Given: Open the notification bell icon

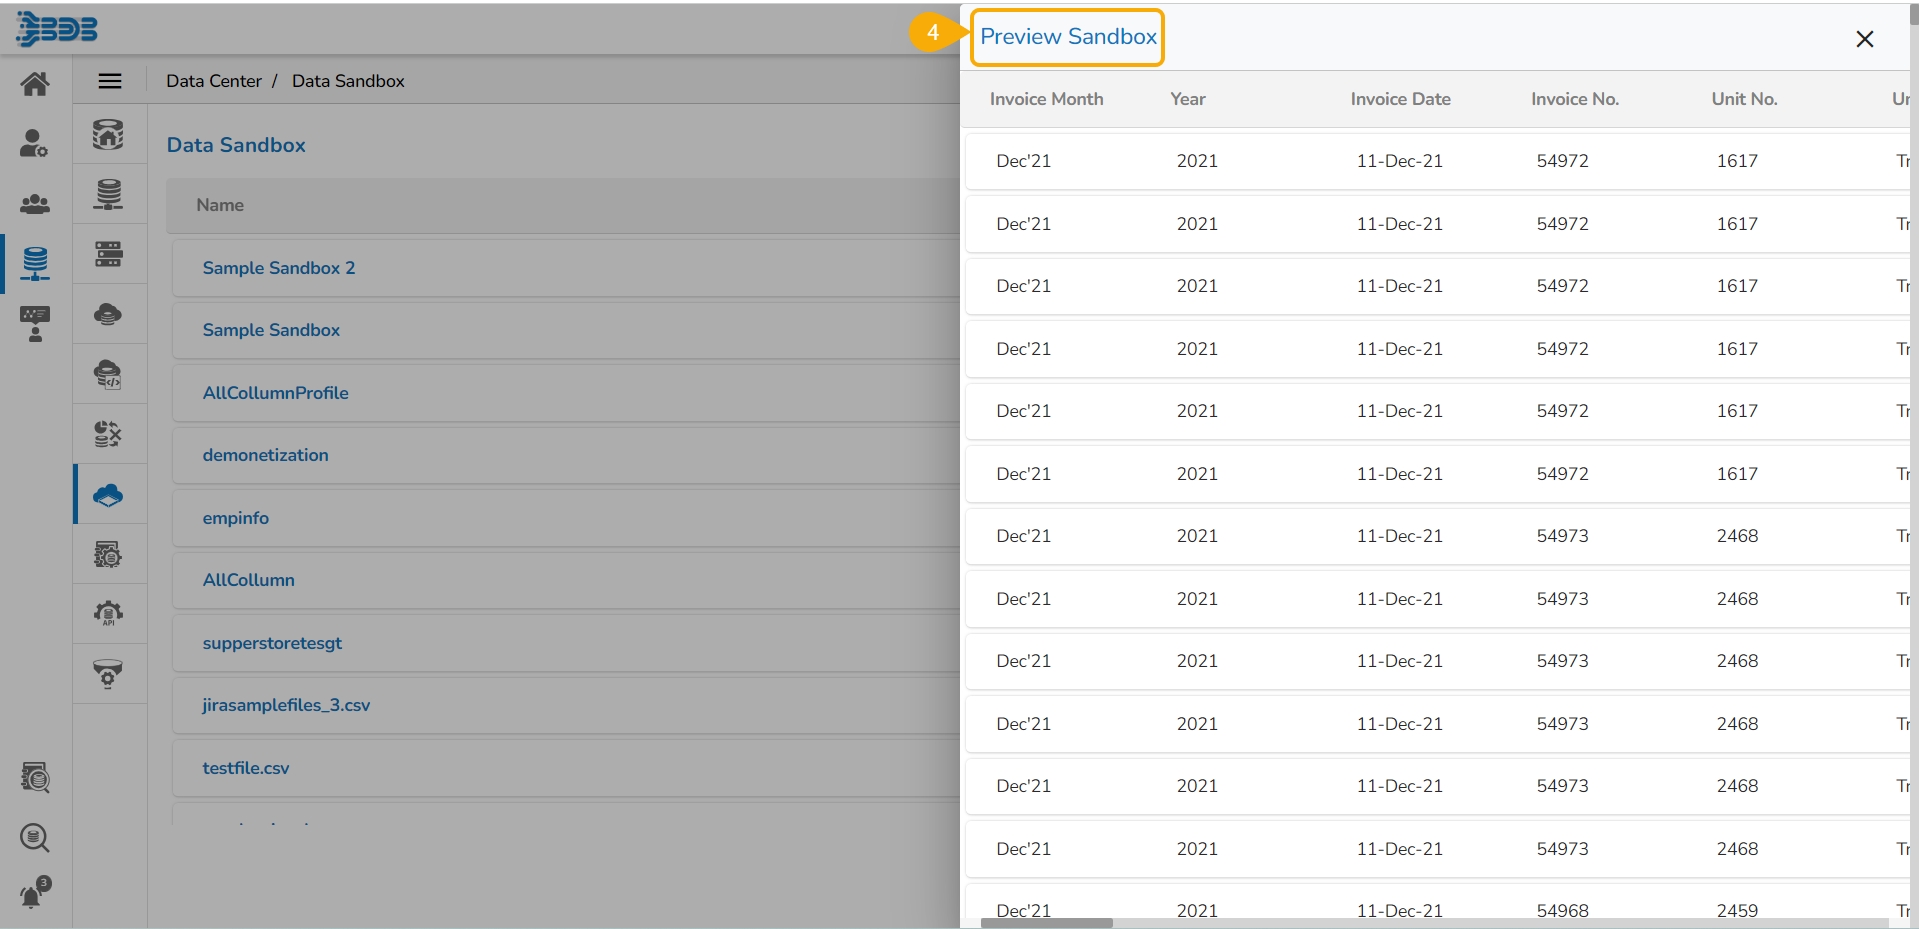Looking at the screenshot, I should (x=34, y=894).
